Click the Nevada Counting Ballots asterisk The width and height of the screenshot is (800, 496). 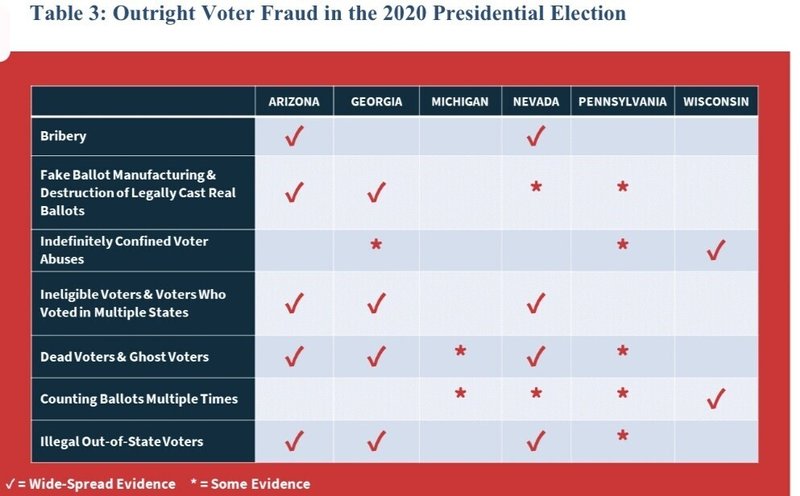pyautogui.click(x=536, y=393)
